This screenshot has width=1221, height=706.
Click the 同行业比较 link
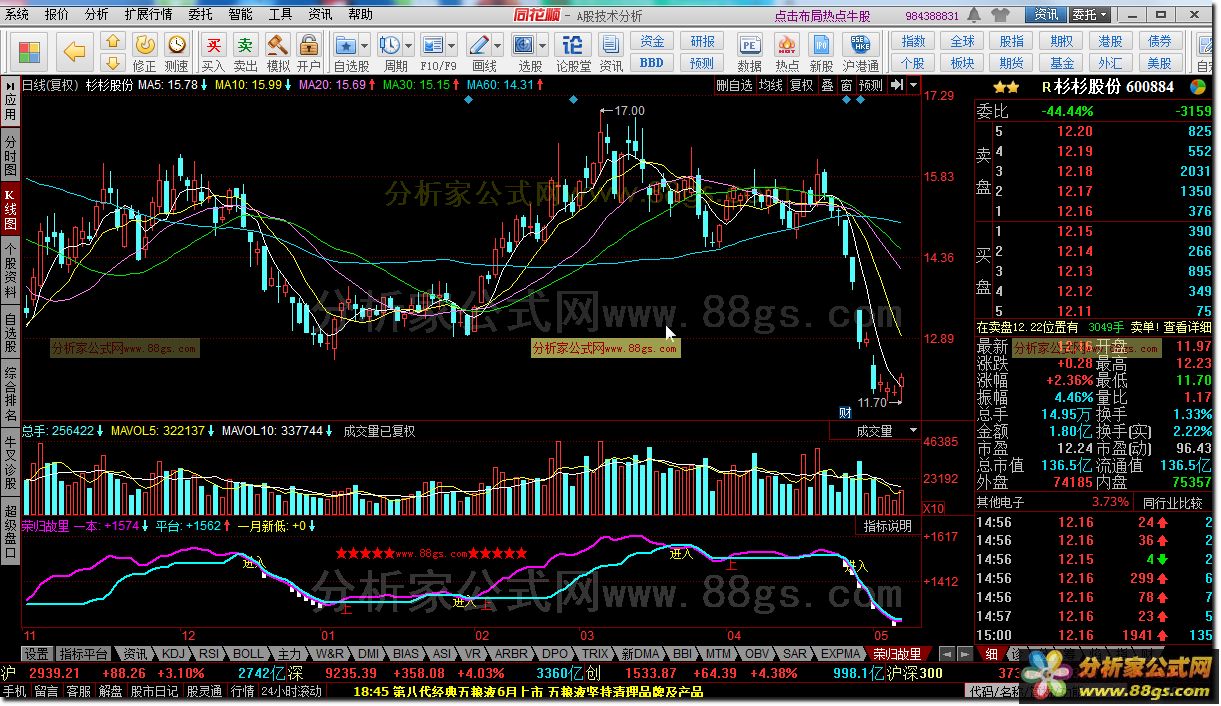click(x=1172, y=502)
